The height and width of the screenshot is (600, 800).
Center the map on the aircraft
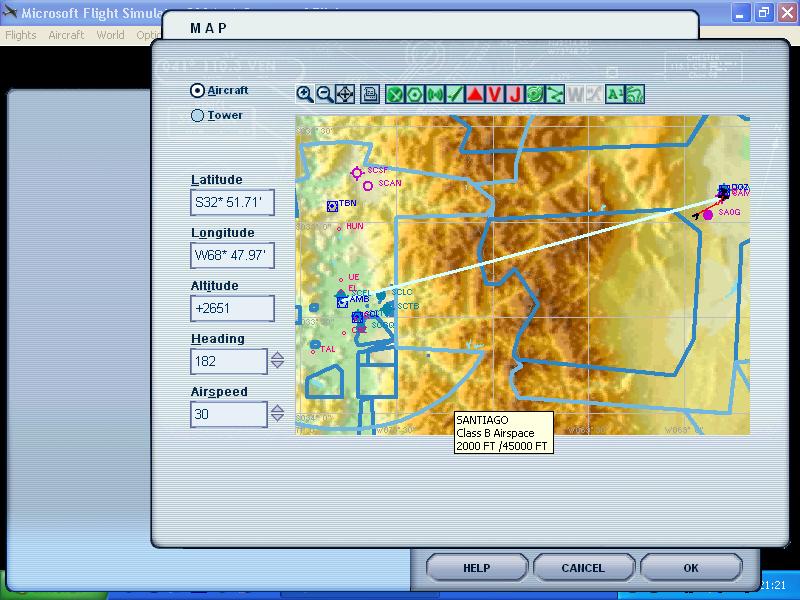(x=345, y=94)
